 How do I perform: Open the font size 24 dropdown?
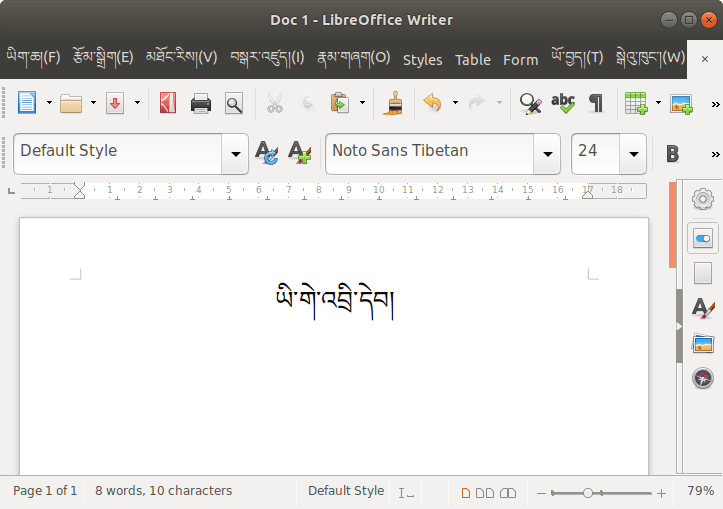tap(633, 154)
